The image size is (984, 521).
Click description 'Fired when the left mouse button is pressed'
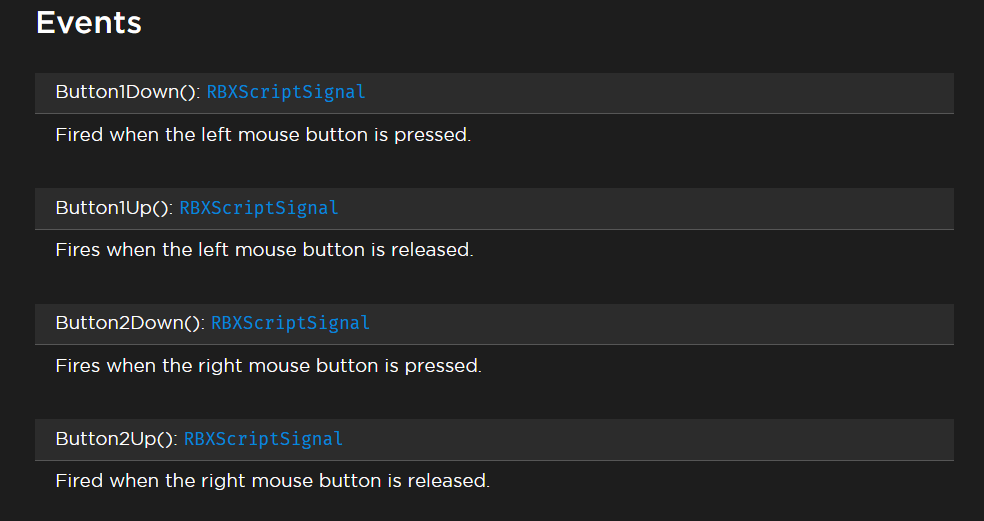[x=263, y=135]
